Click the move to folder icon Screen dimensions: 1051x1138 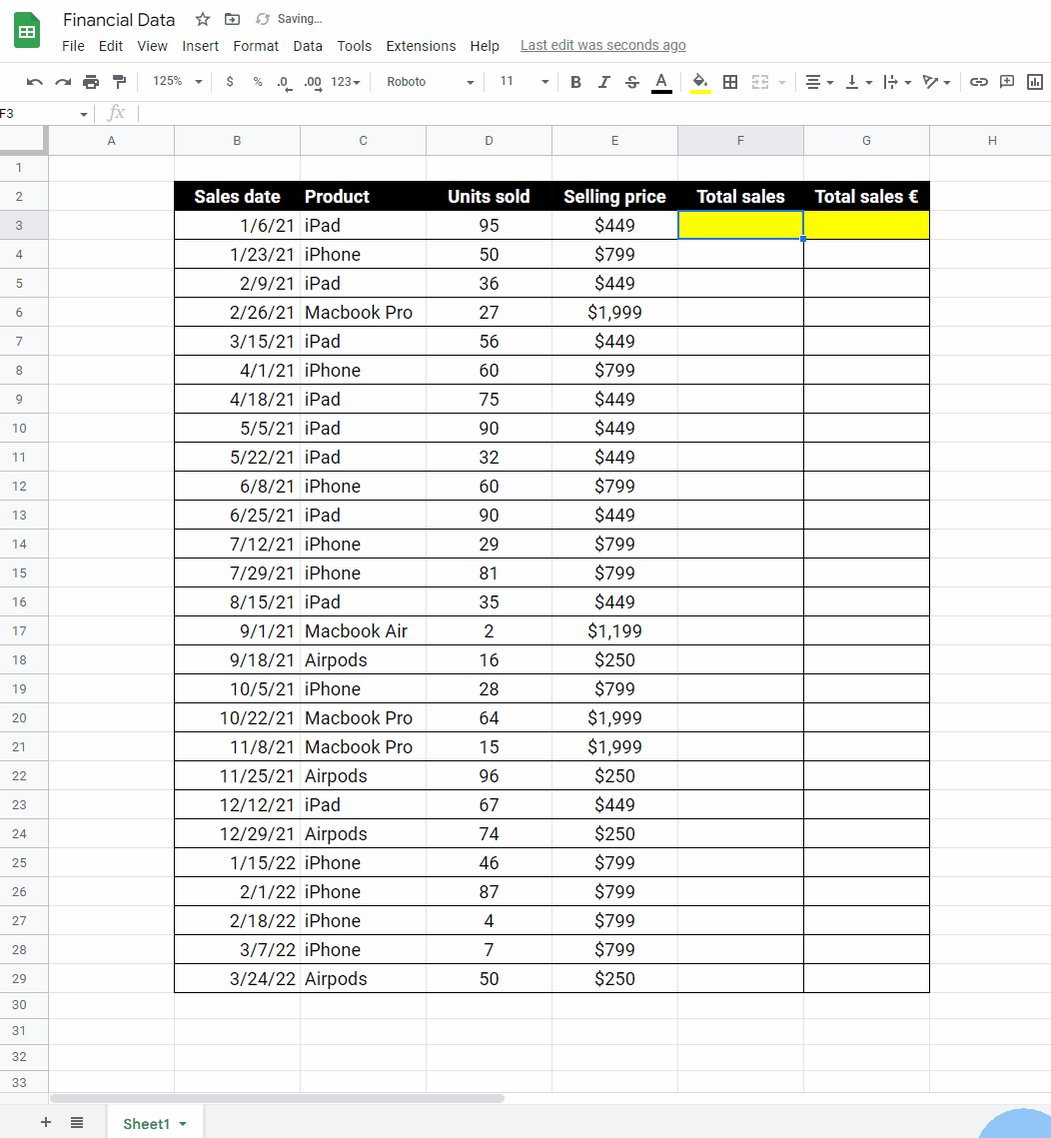coord(232,20)
